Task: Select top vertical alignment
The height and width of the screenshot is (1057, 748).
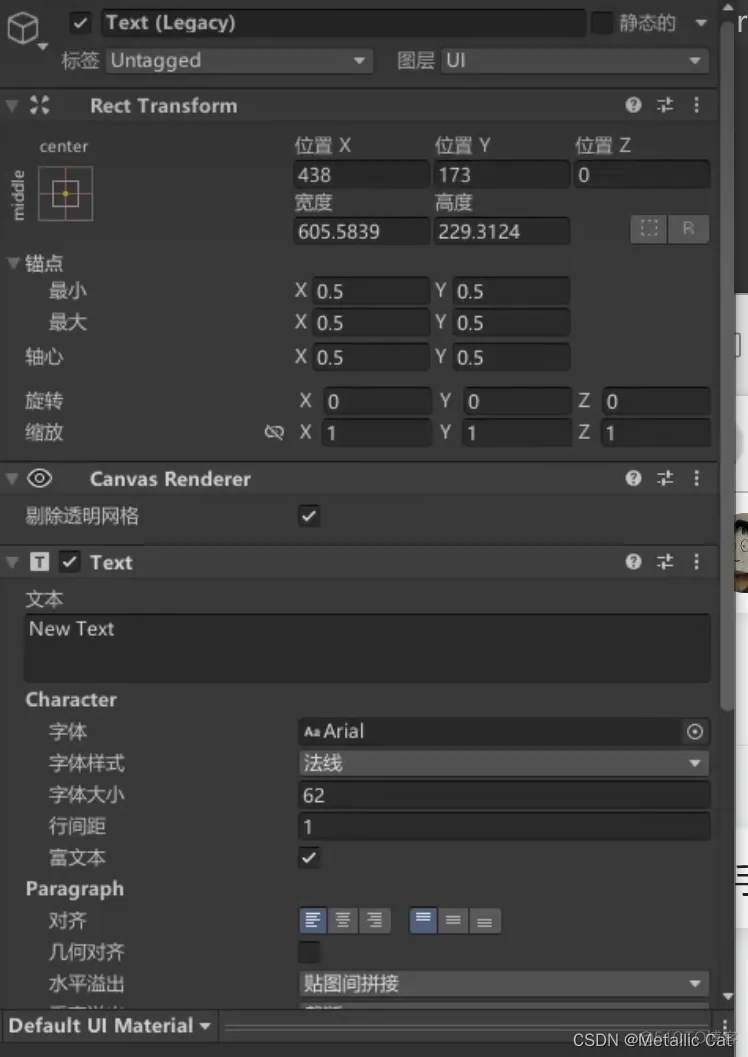Action: 423,920
